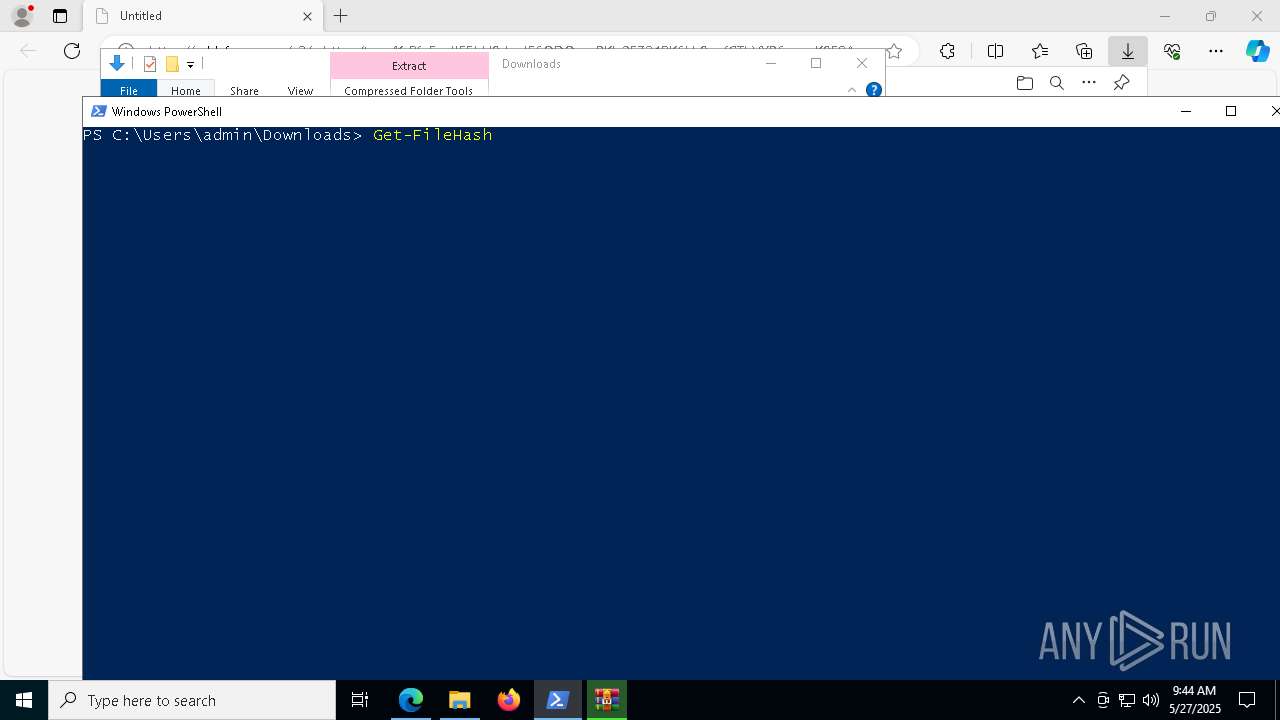Open volume speaker tray icon
The image size is (1280, 720).
coord(1151,700)
